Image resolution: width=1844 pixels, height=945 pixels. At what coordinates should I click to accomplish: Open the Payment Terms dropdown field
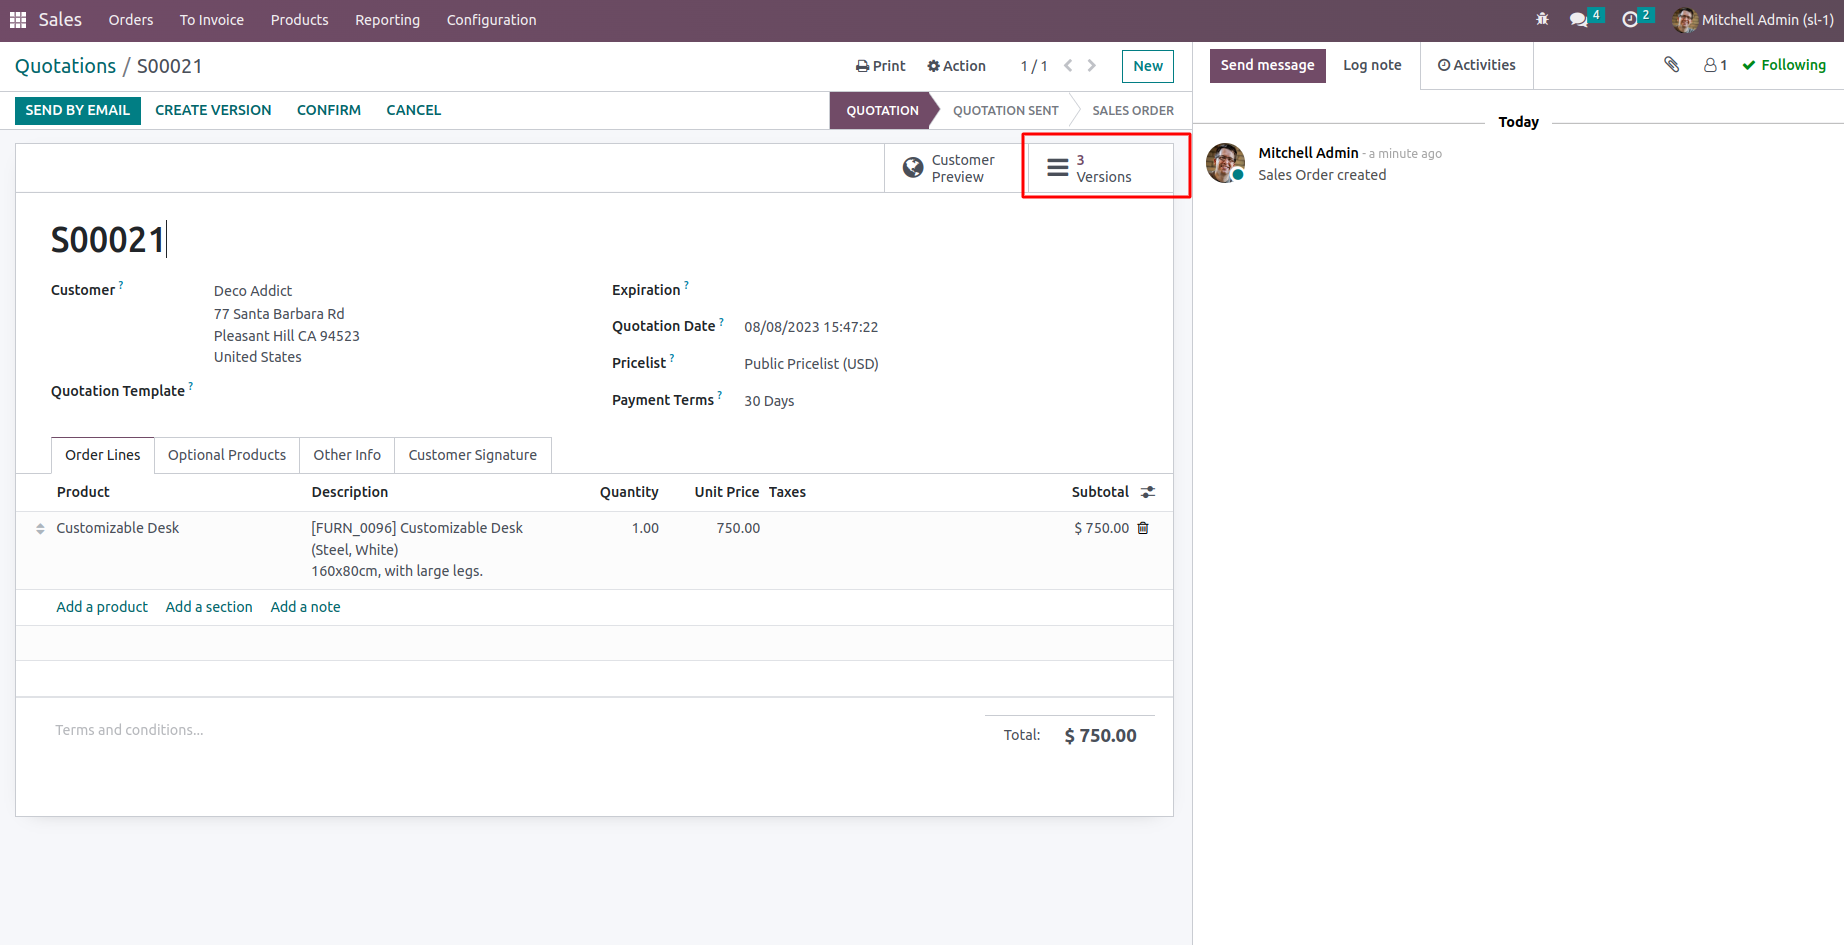click(769, 401)
